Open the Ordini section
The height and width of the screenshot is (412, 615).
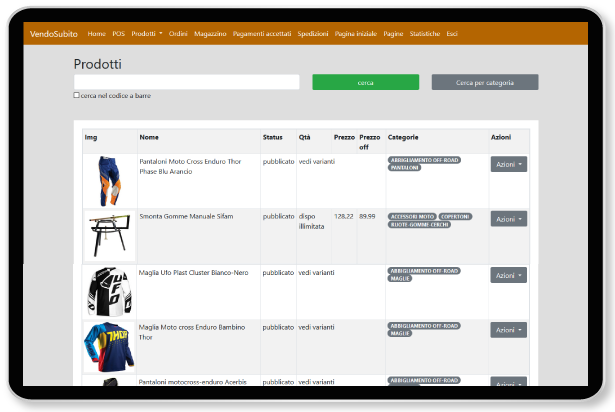pos(178,34)
